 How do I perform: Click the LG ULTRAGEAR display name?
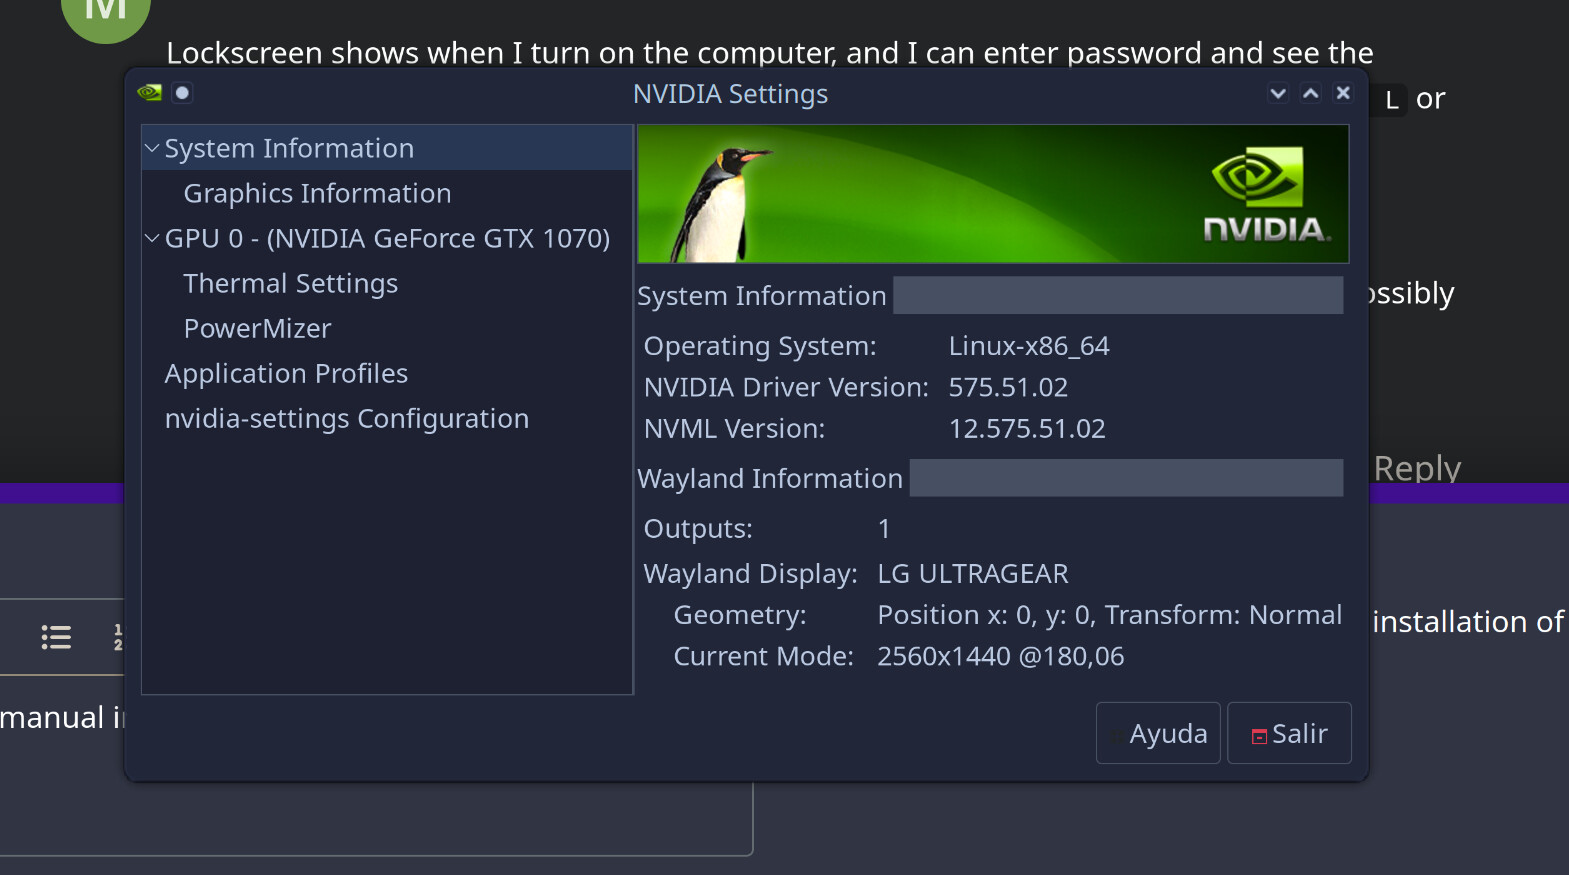973,573
